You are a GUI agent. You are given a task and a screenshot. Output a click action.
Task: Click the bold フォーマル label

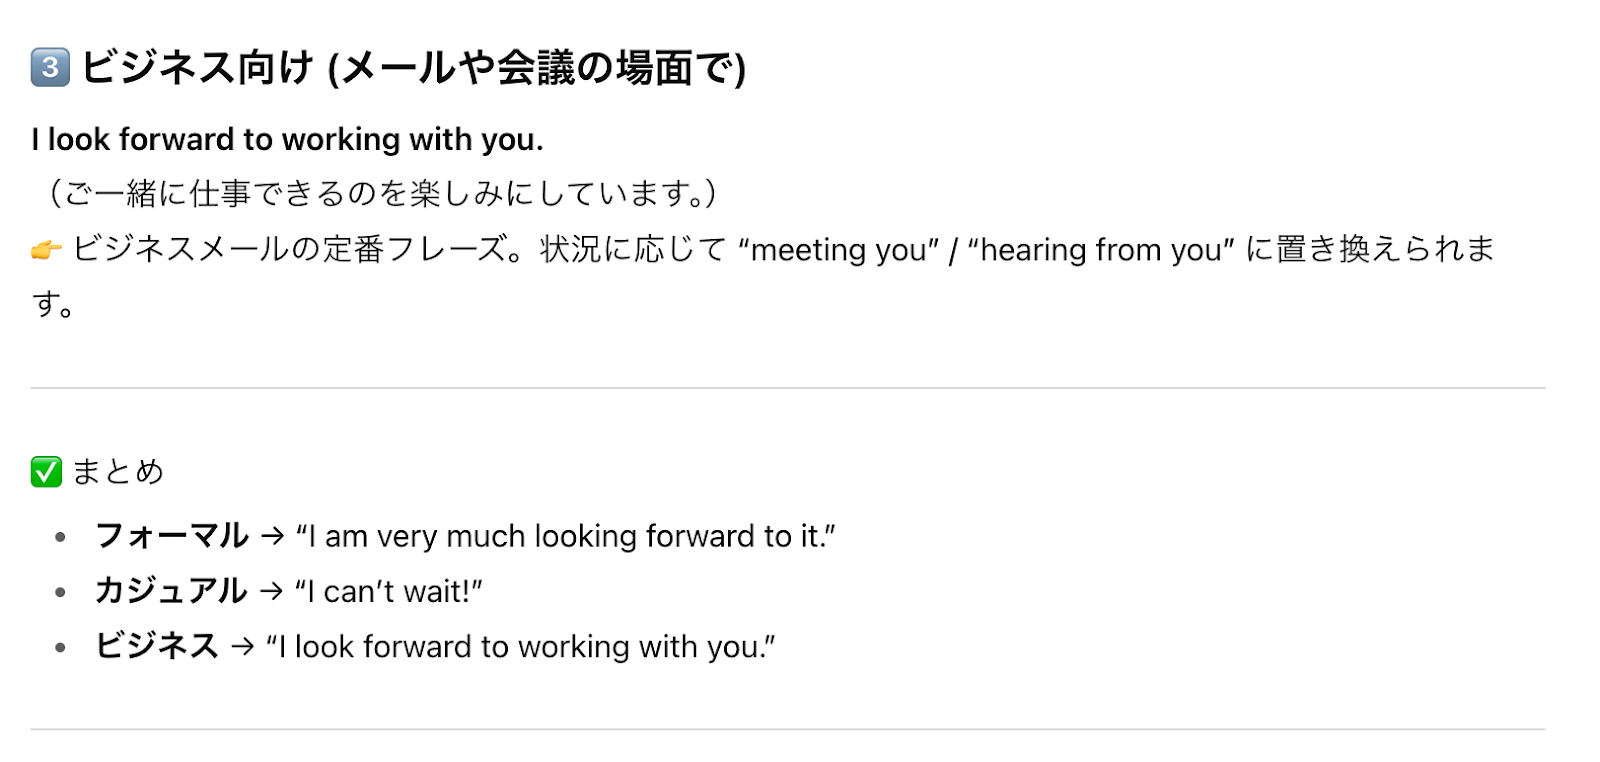tap(171, 537)
